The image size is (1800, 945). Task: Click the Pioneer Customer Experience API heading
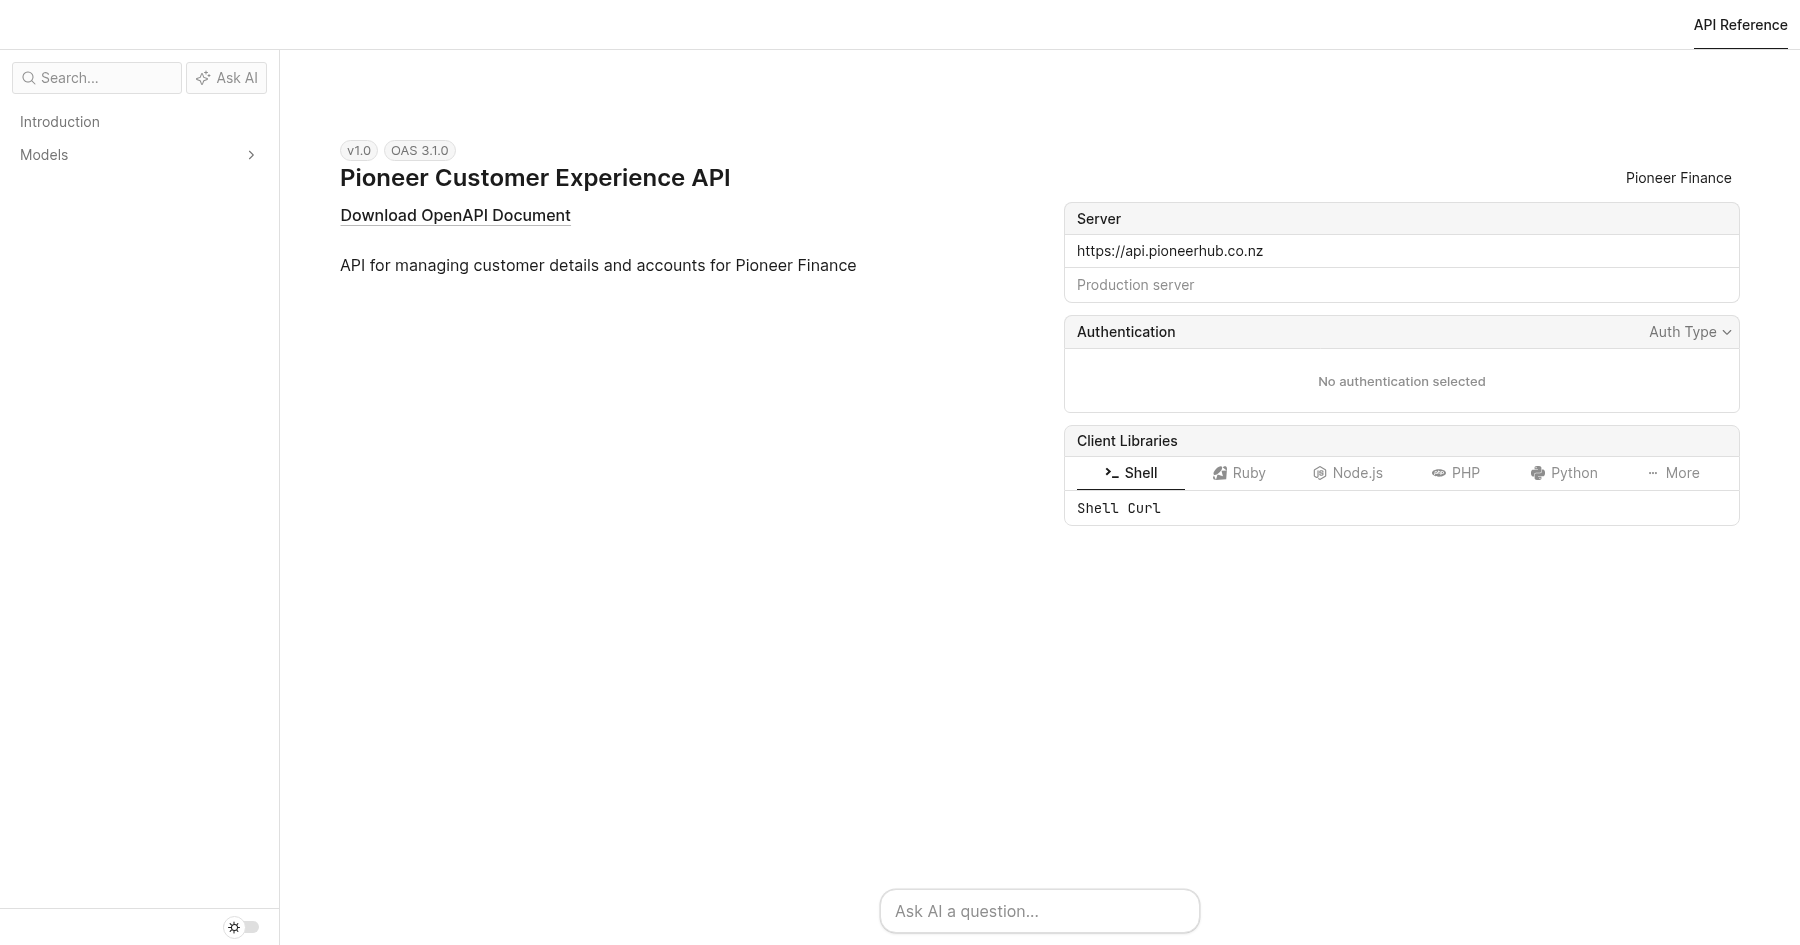[535, 178]
